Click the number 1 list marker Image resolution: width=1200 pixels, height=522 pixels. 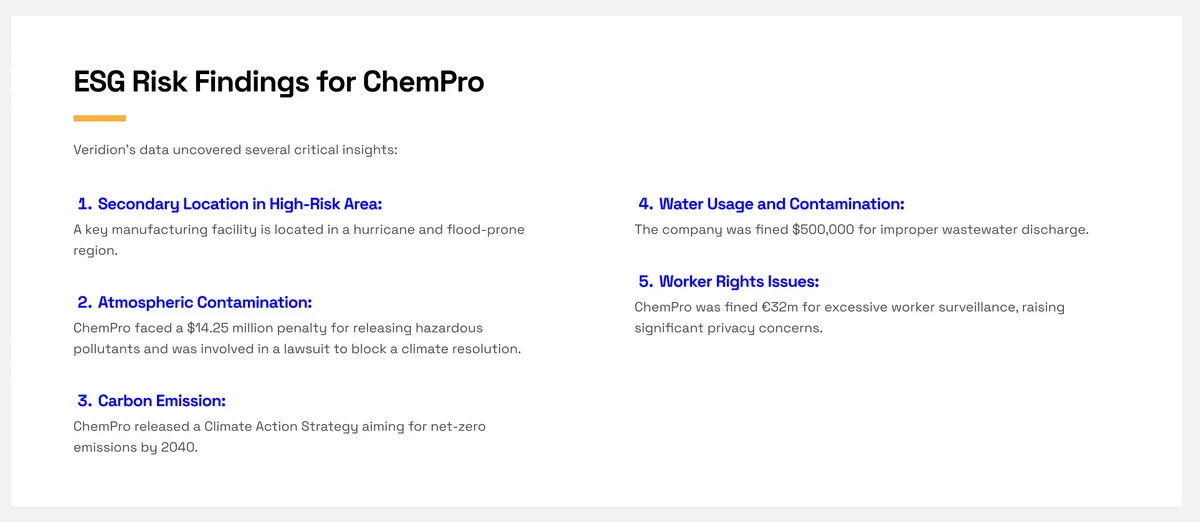point(85,204)
